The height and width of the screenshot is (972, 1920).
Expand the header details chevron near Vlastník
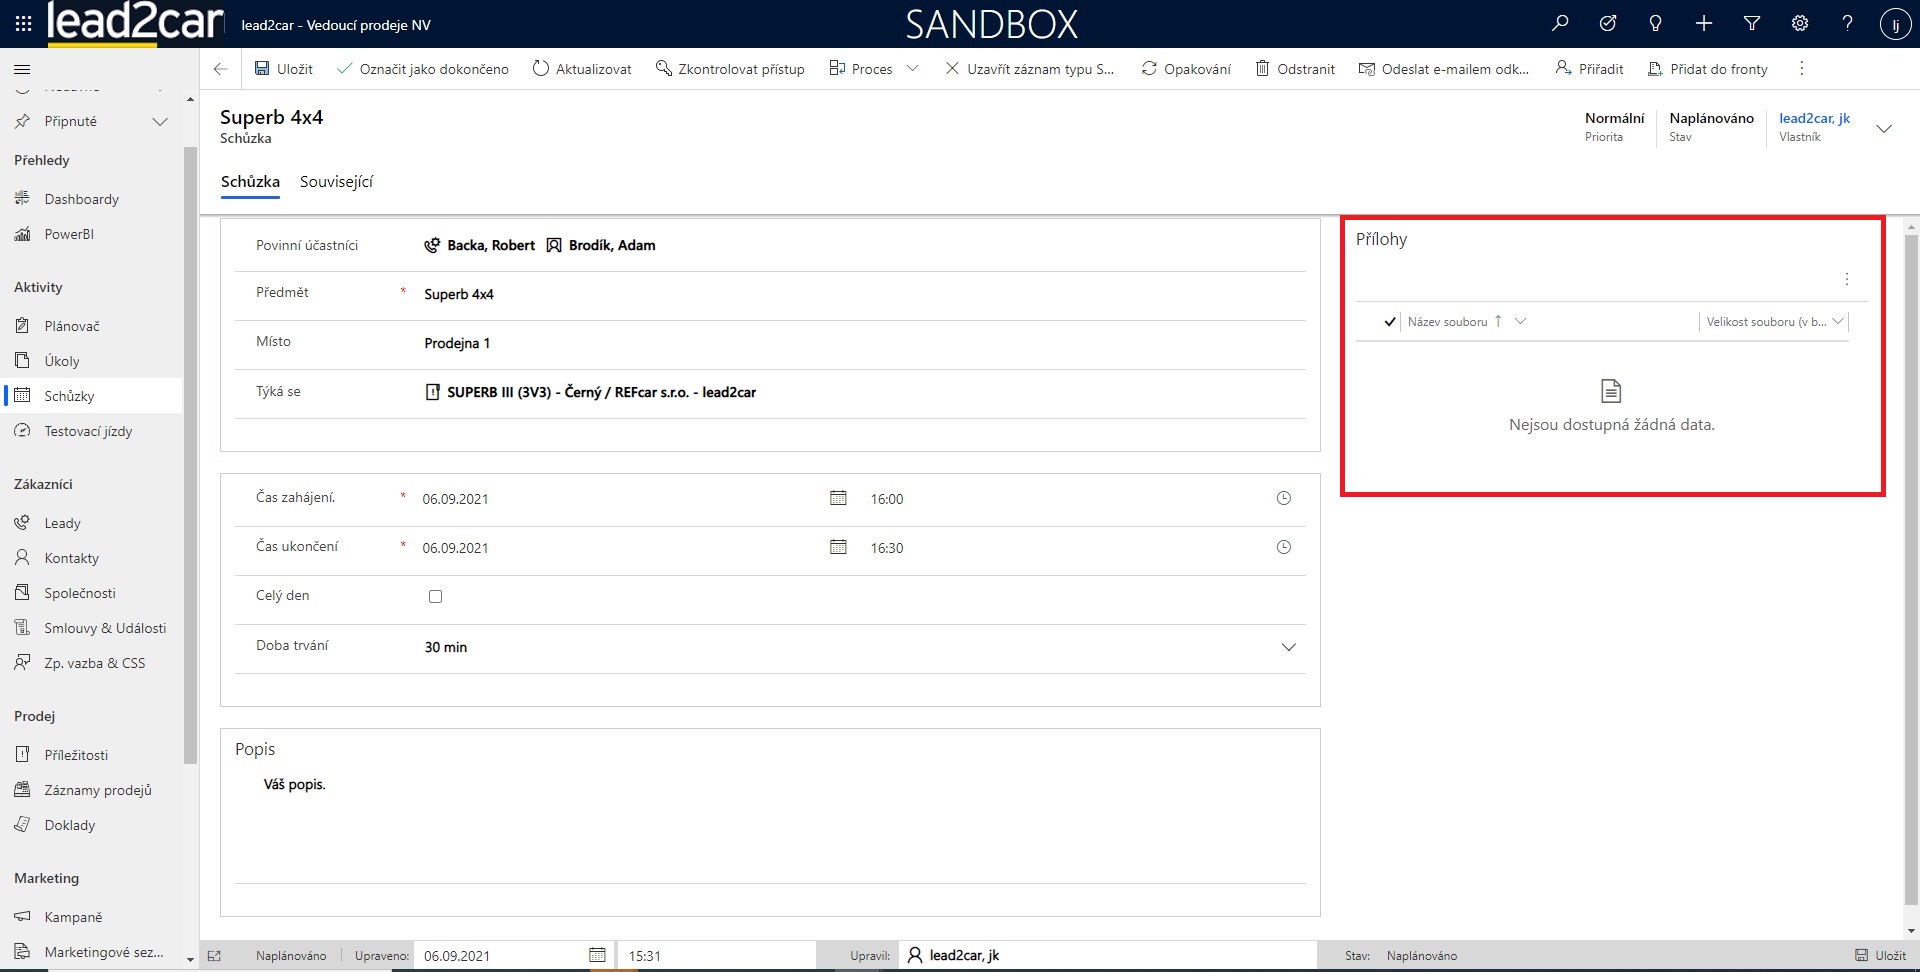point(1884,129)
